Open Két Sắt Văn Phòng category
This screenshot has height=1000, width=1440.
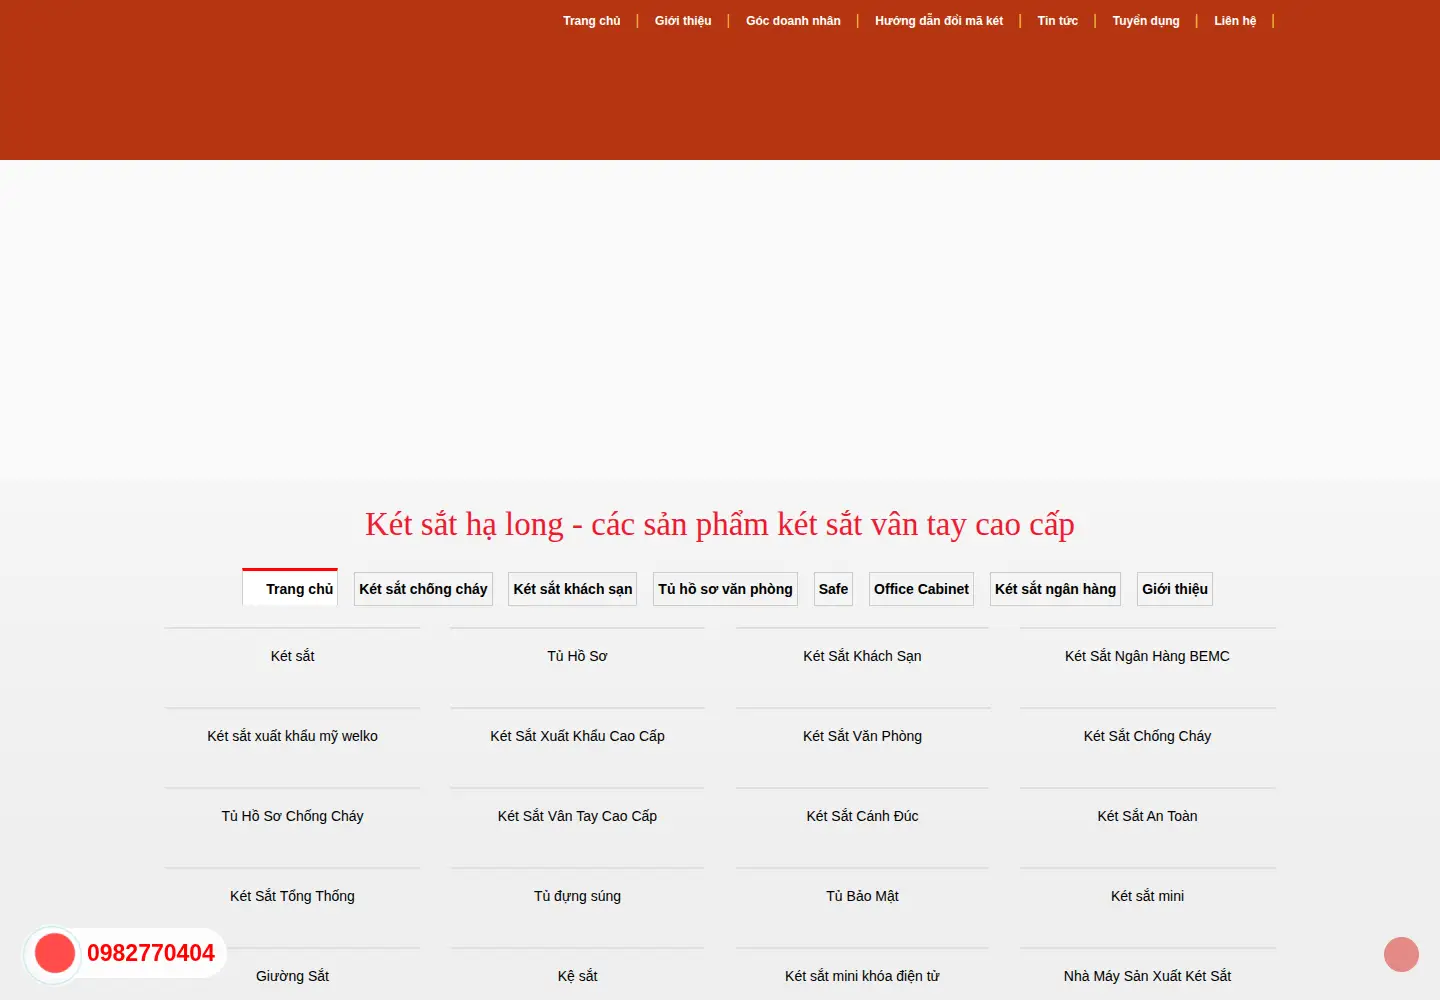click(862, 736)
